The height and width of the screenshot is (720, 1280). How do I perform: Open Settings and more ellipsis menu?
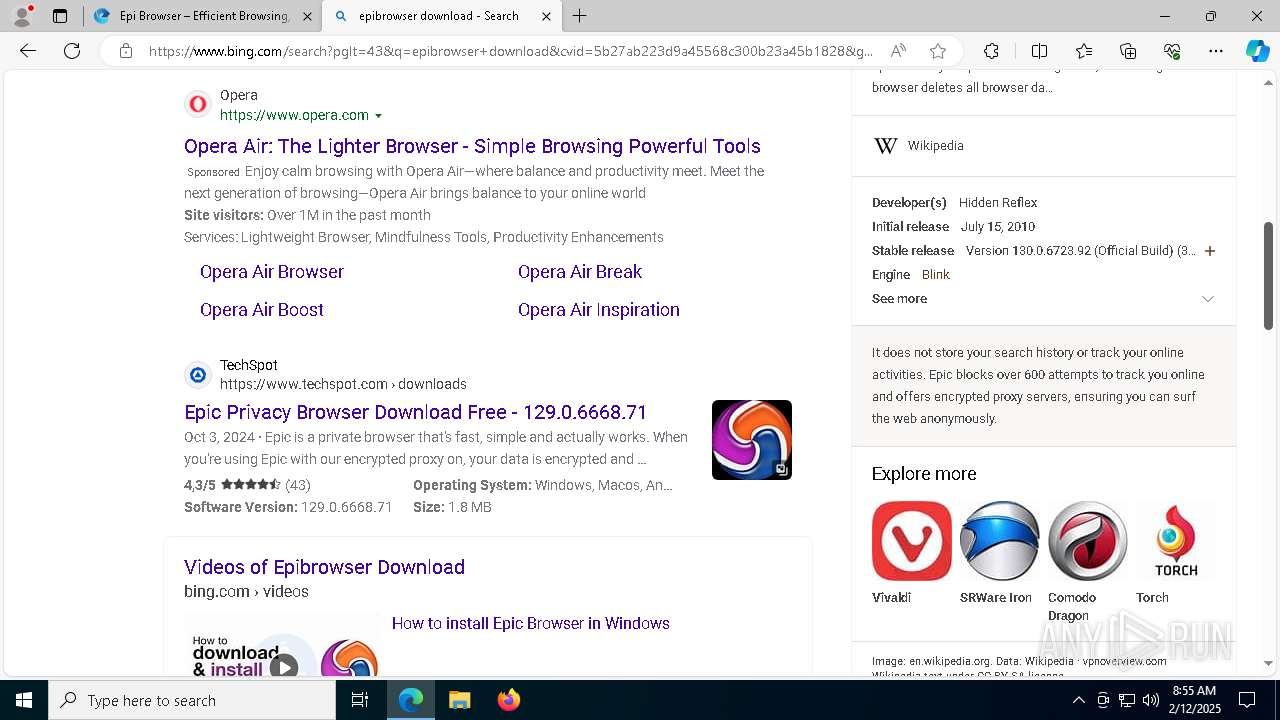click(x=1216, y=51)
